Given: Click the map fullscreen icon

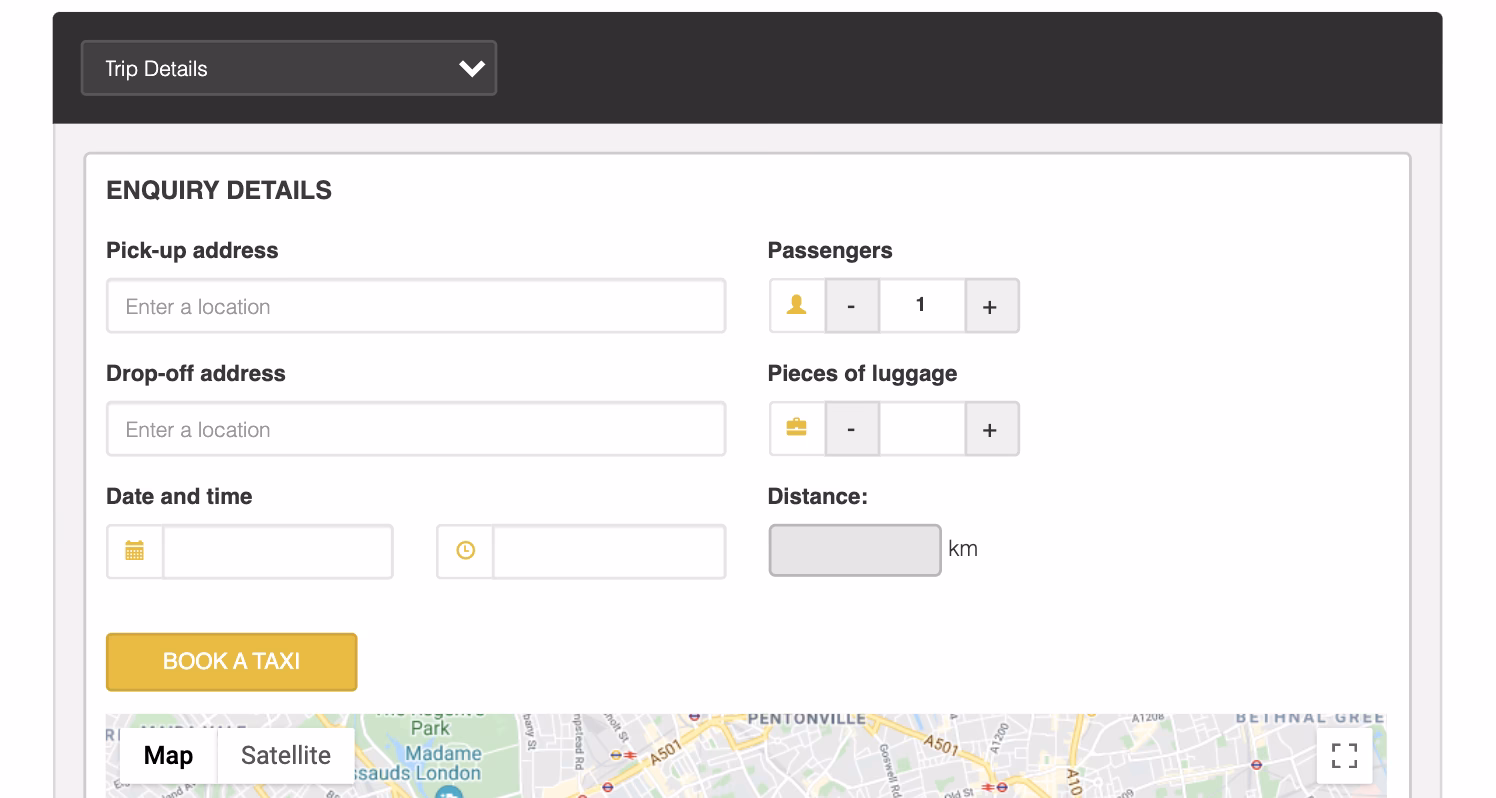Looking at the screenshot, I should pos(1344,756).
